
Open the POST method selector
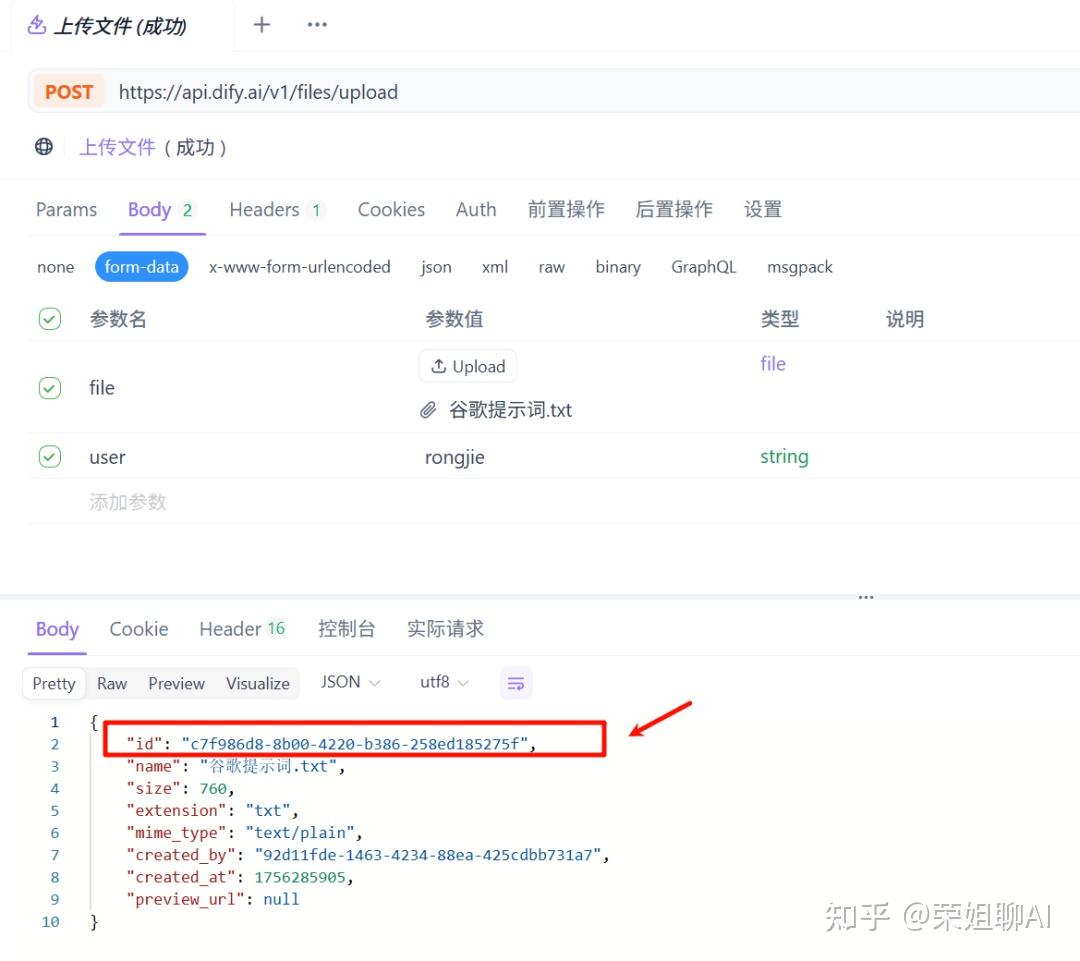(68, 91)
